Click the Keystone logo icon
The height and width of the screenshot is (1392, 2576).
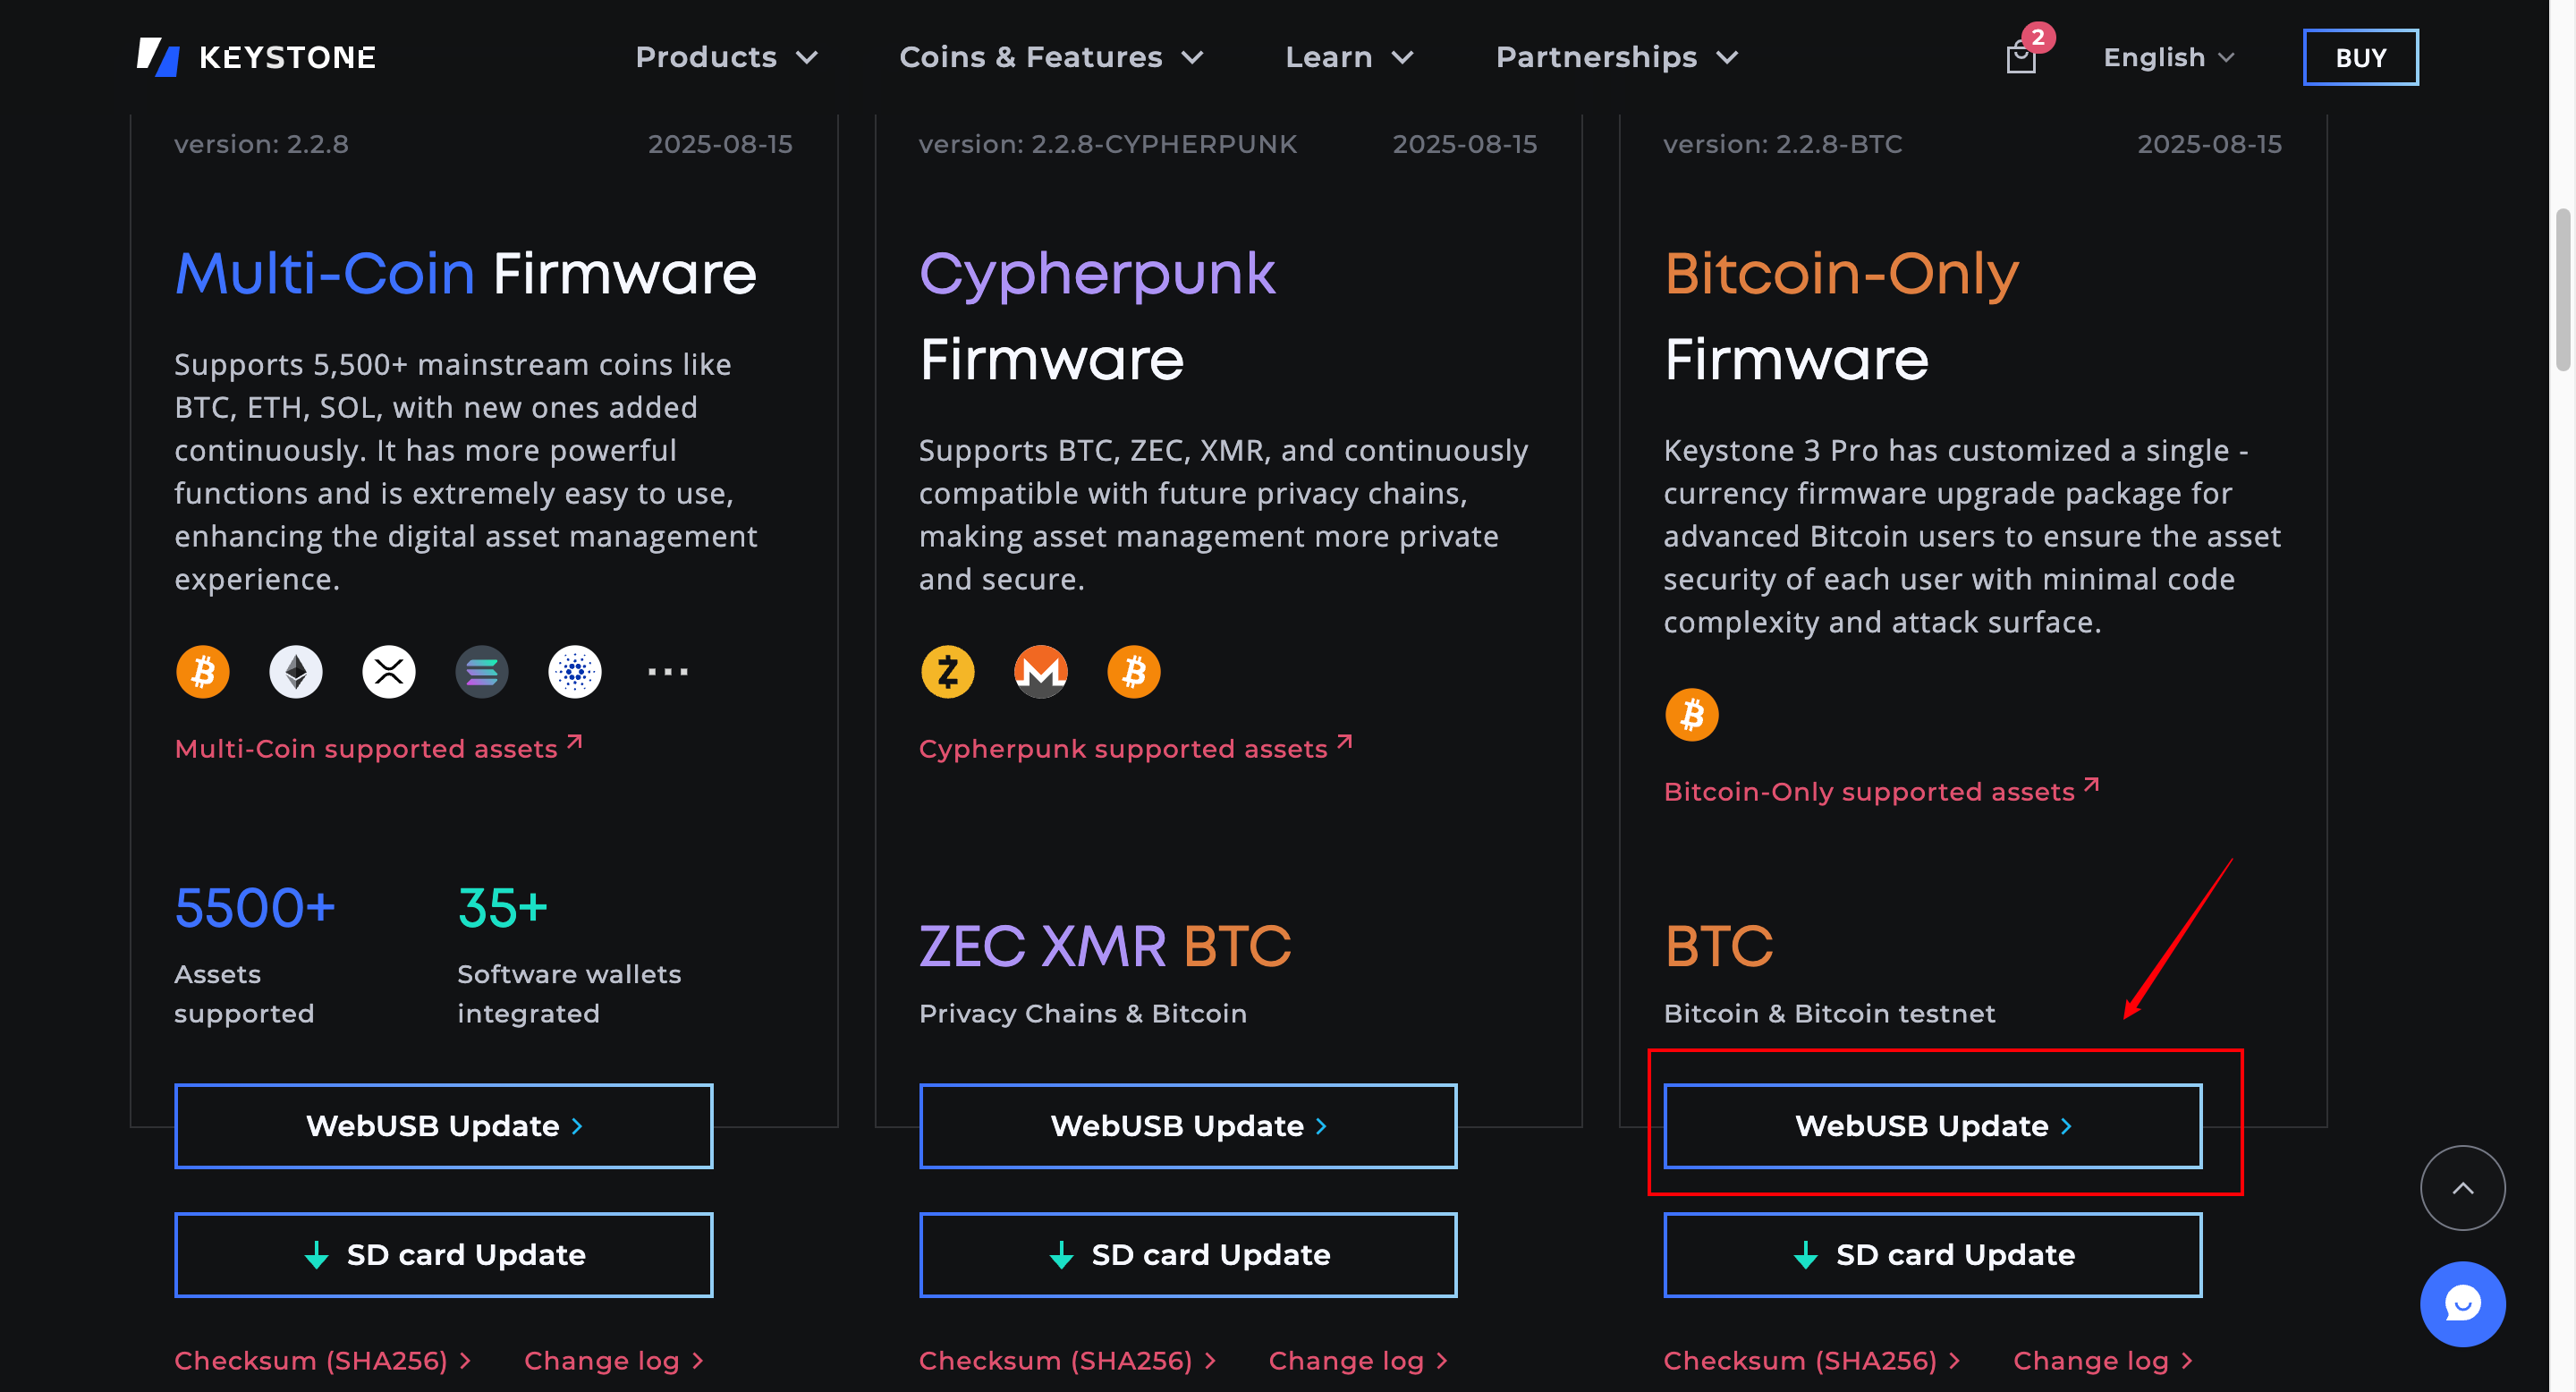point(158,57)
